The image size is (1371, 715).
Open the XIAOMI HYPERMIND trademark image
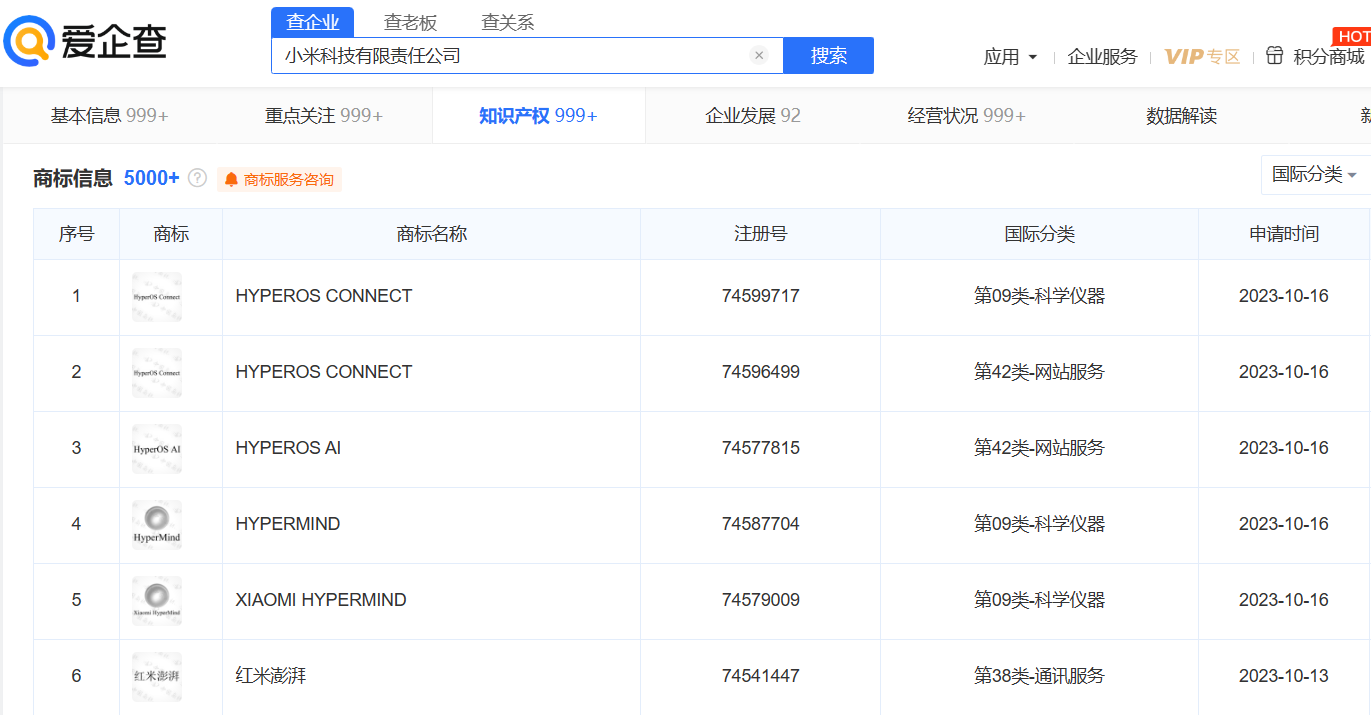coord(157,600)
